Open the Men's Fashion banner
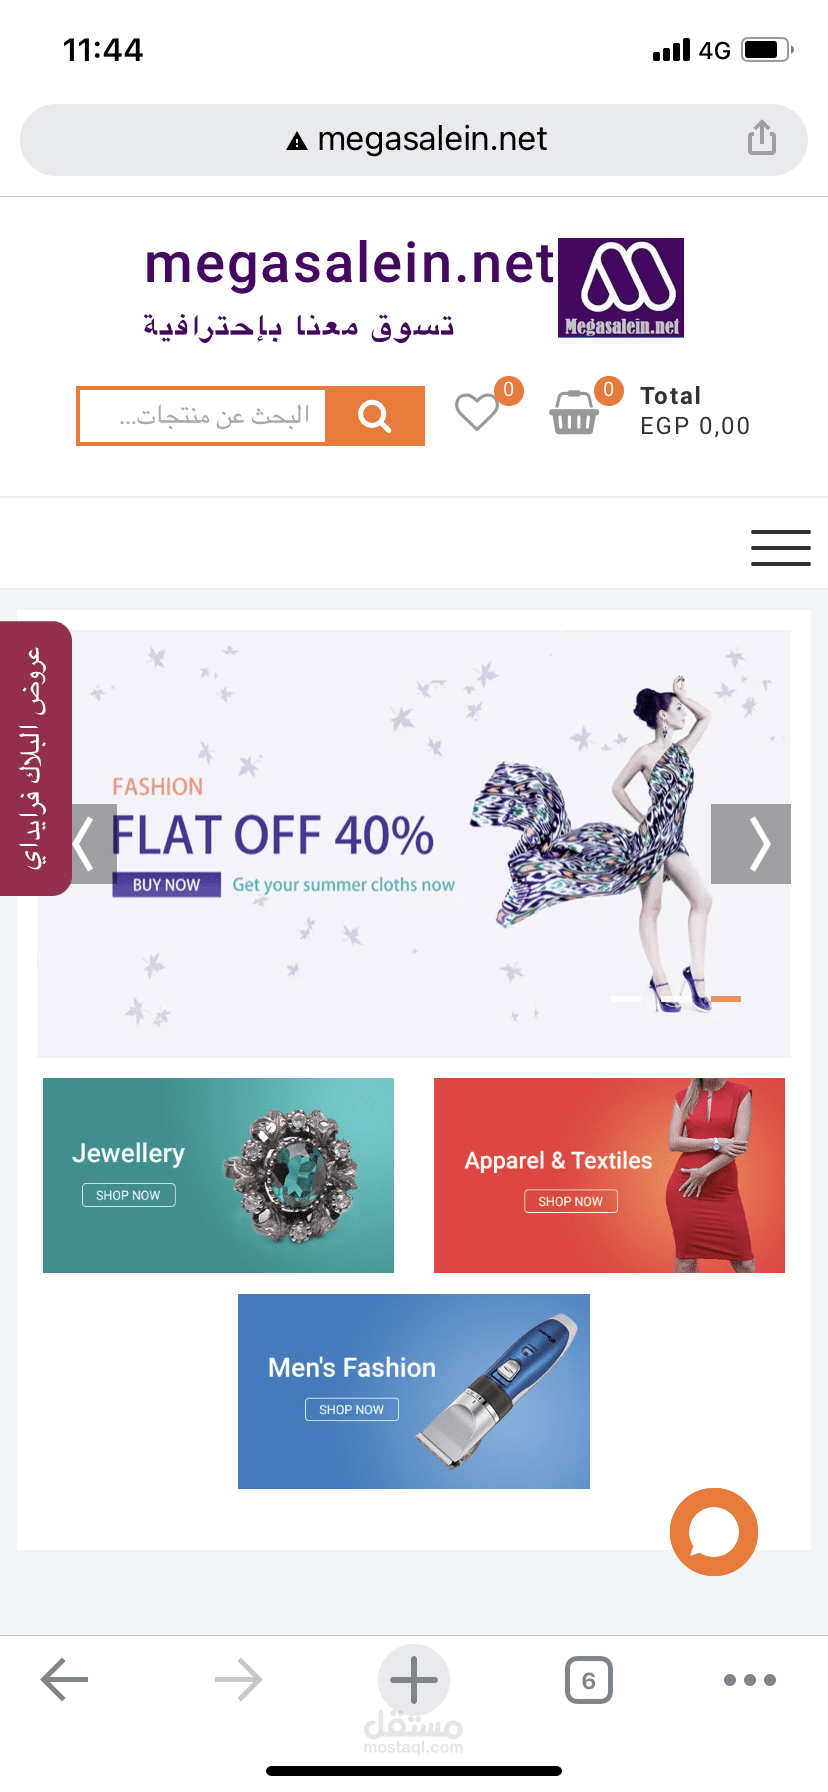Image resolution: width=828 pixels, height=1792 pixels. (x=414, y=1391)
